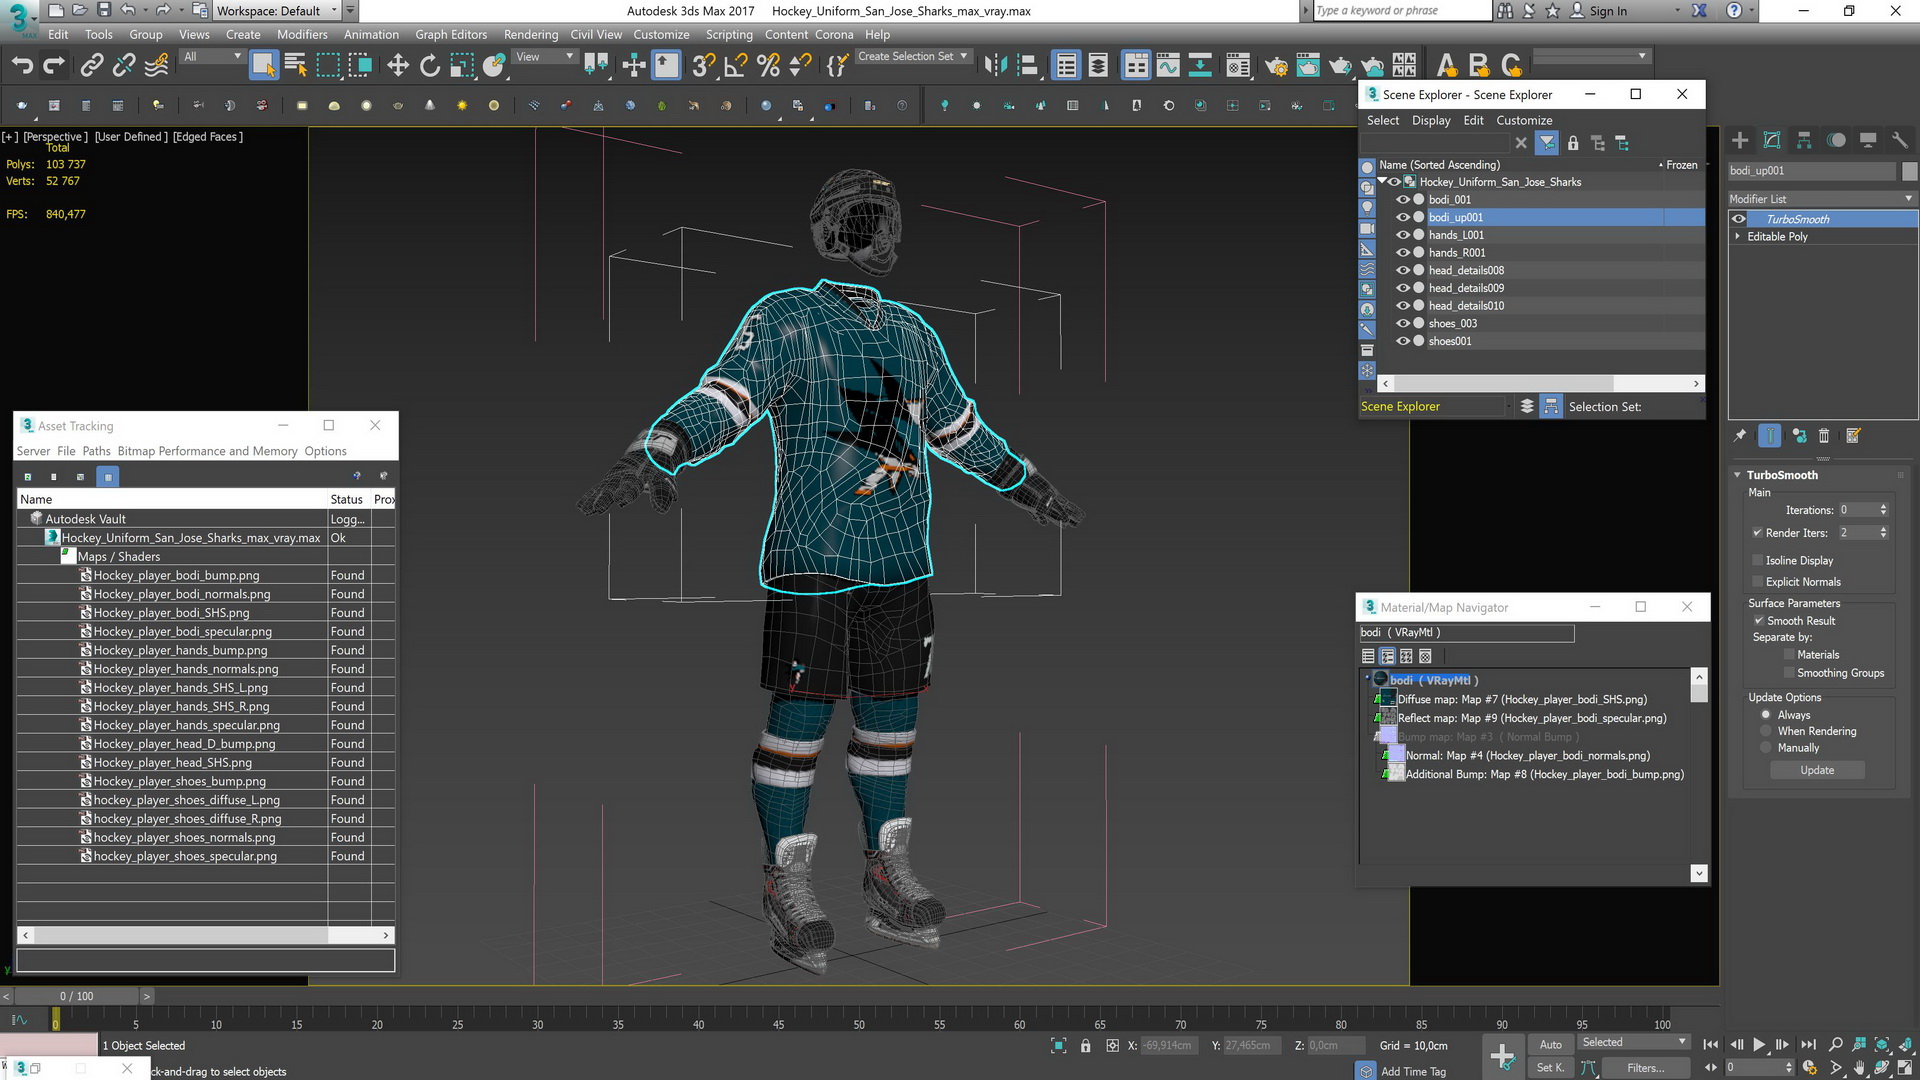Click the Redo arrow in main toolbar
The width and height of the screenshot is (1920, 1080).
(54, 66)
